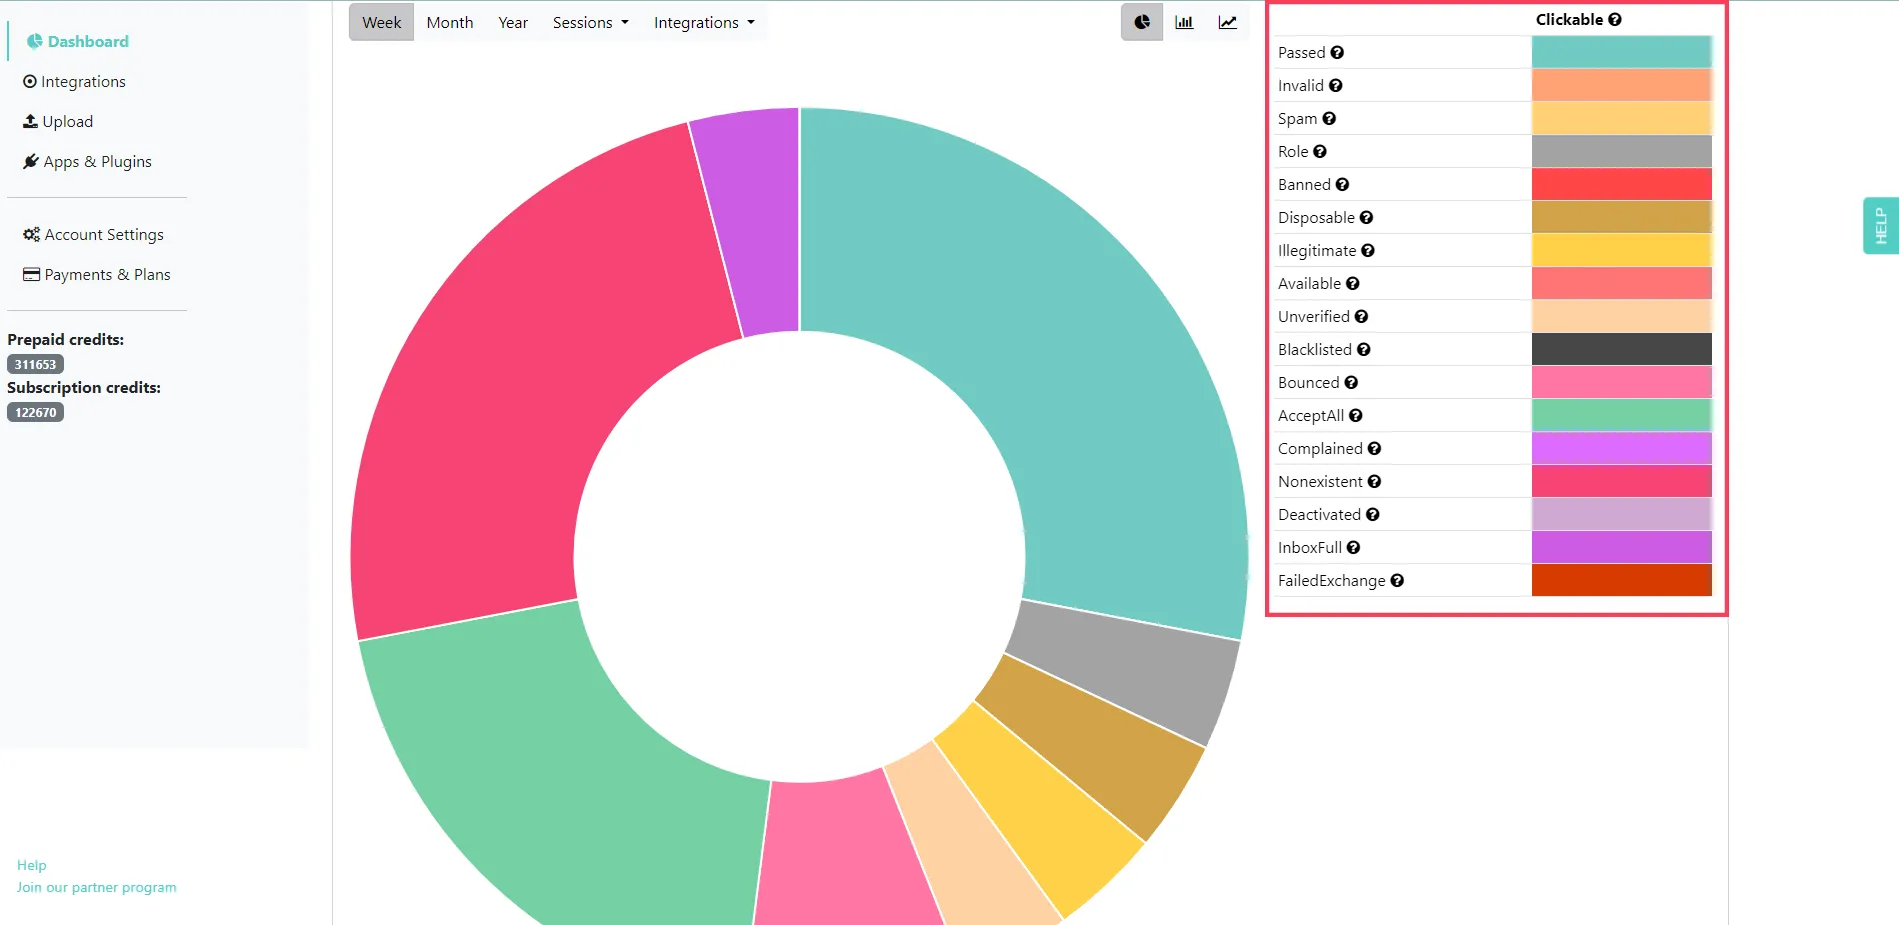Select the Year time range
Viewport: 1899px width, 925px height.
click(x=513, y=22)
